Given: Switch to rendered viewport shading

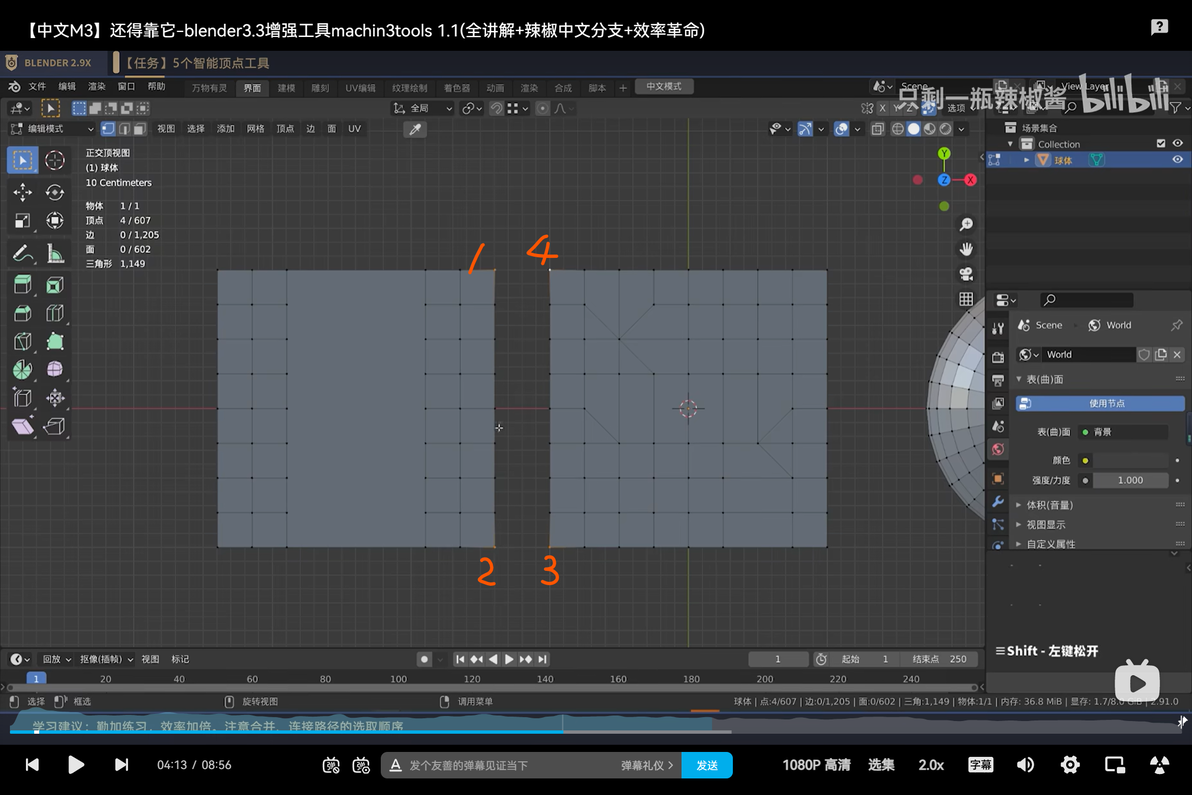Looking at the screenshot, I should click(946, 129).
